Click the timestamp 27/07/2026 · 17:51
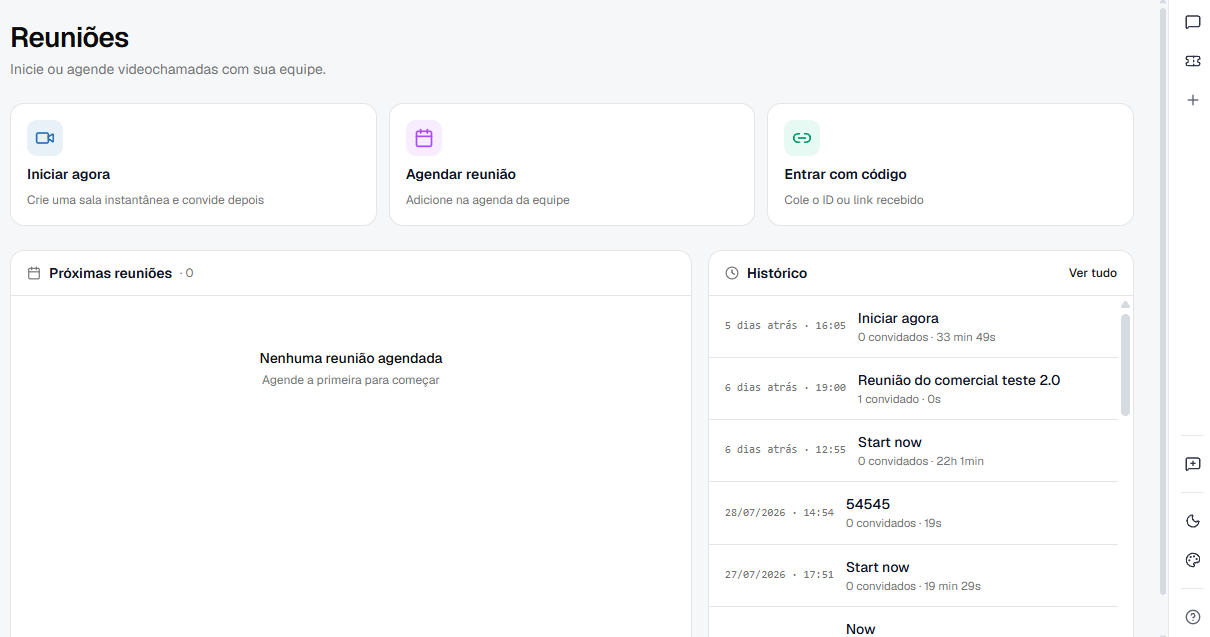Screen dimensions: 1210x637 click(779, 575)
